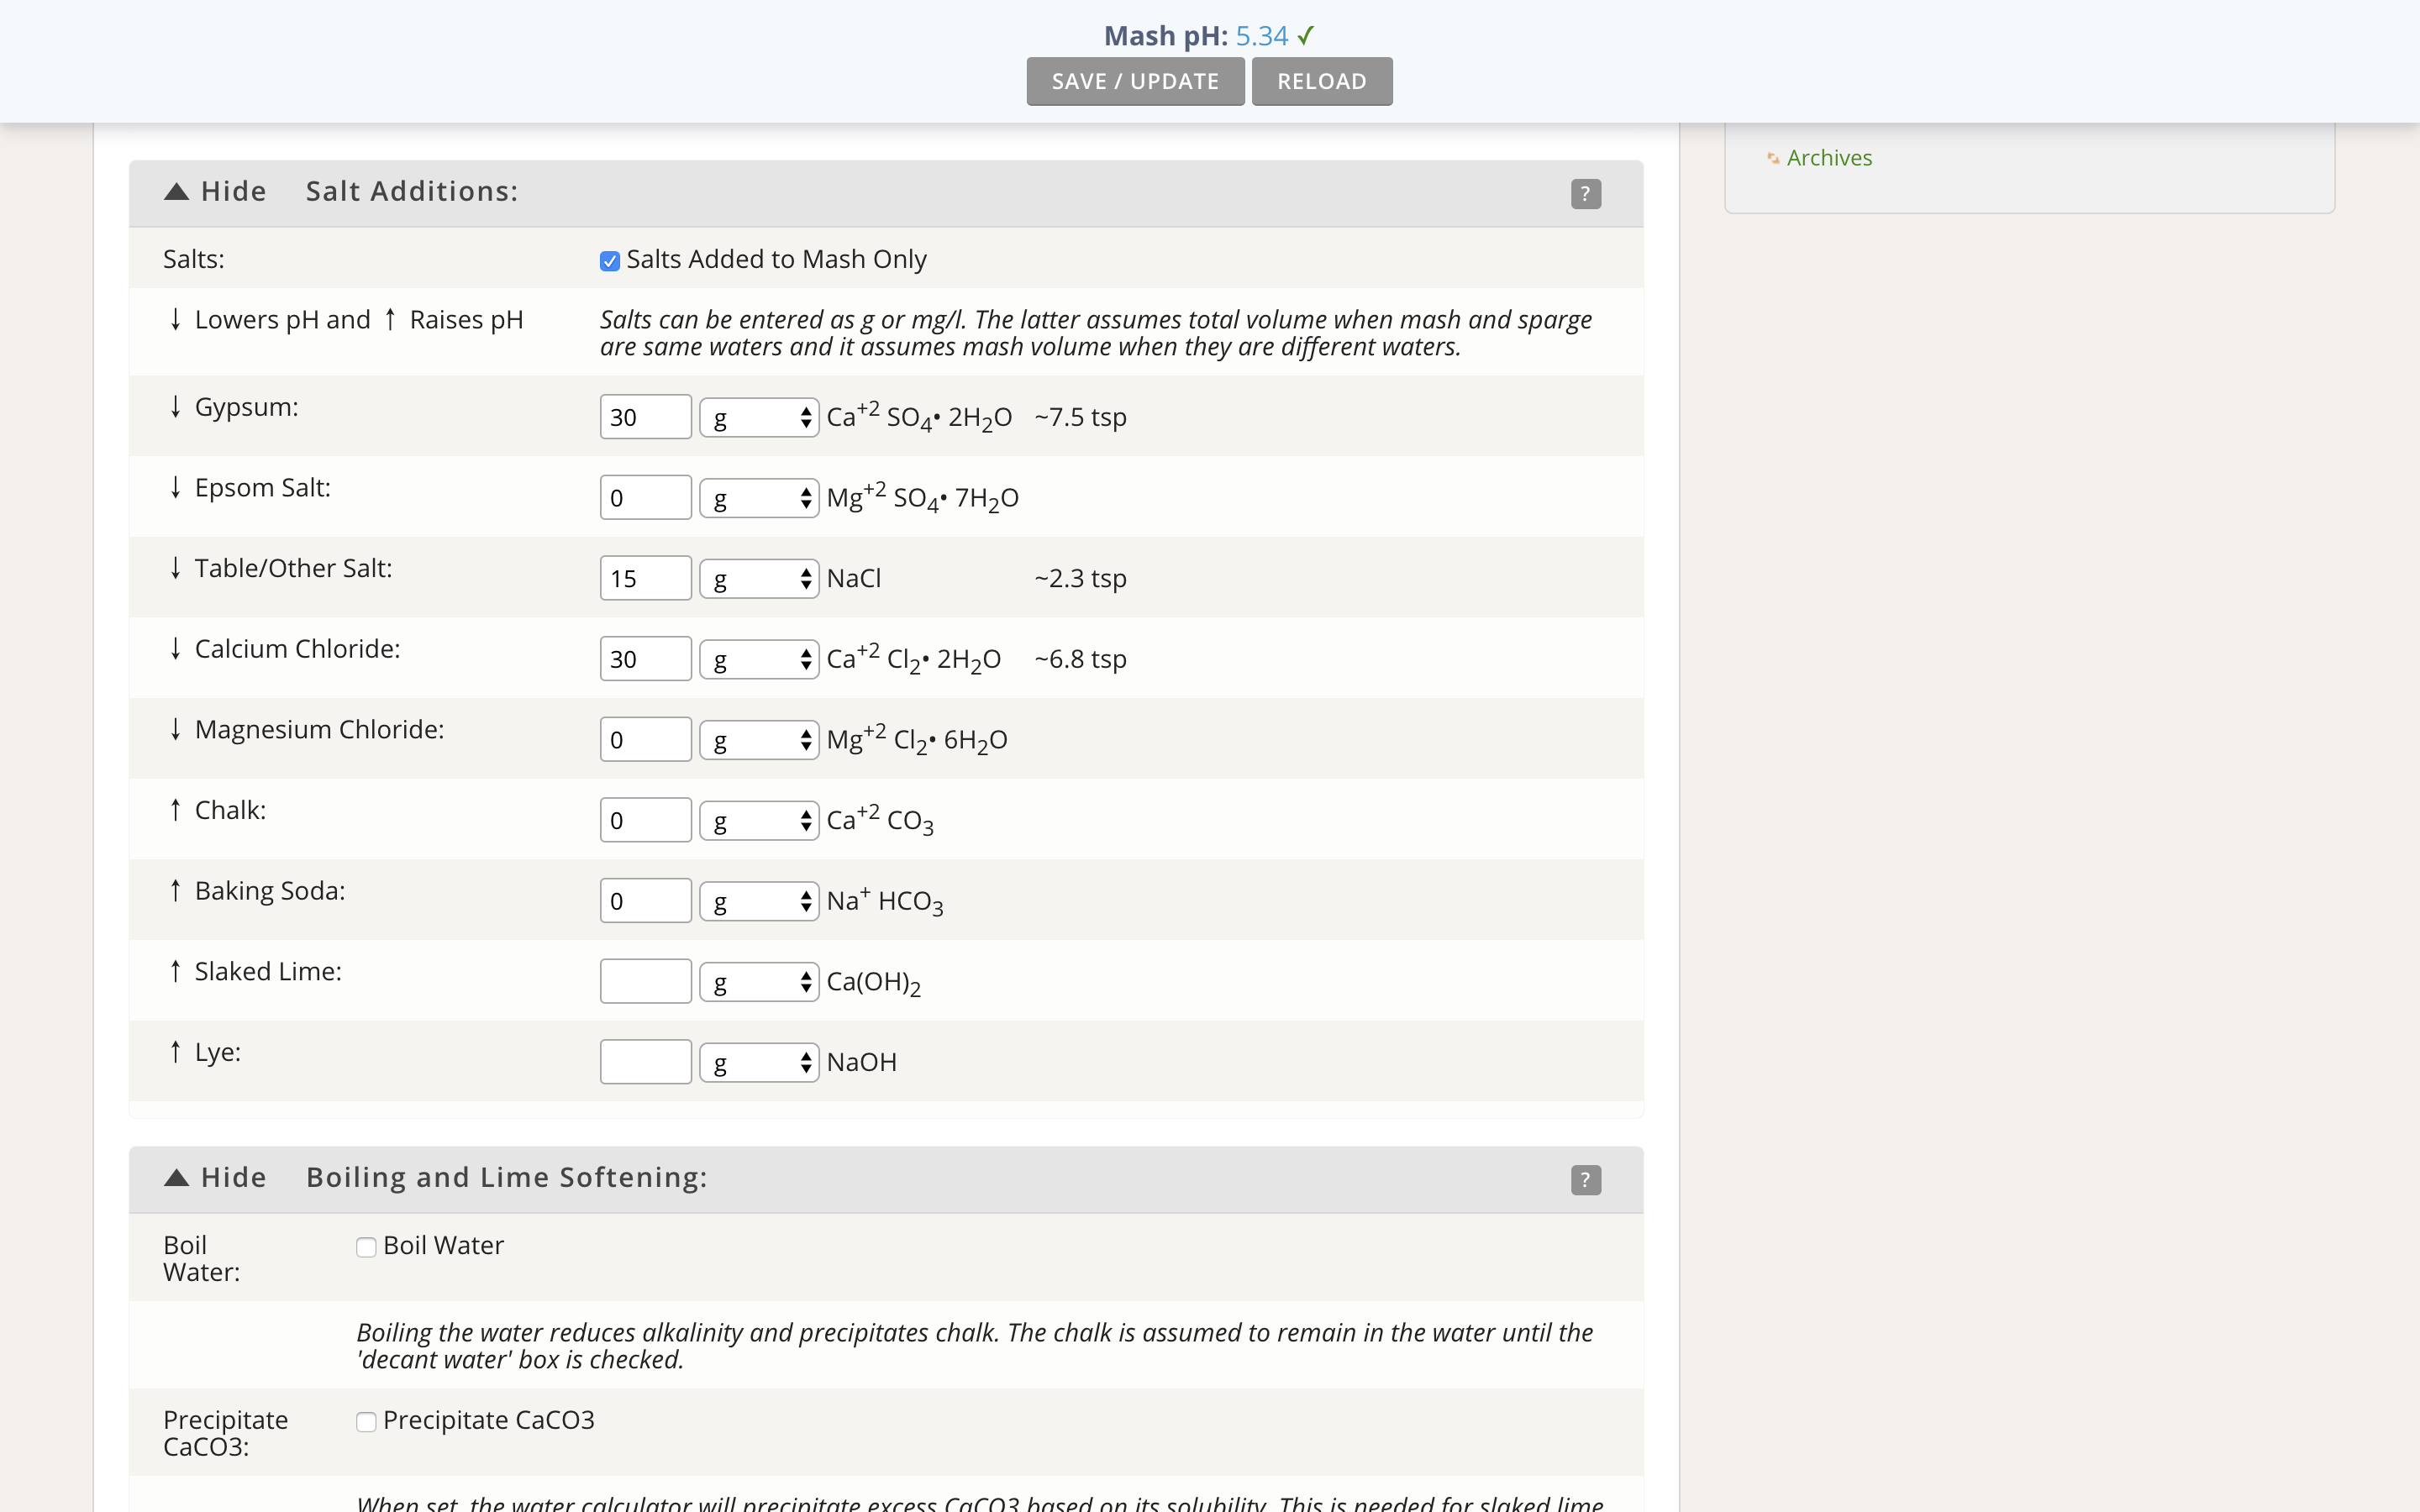Open the Gypsum unit dropdown
The image size is (2420, 1512).
point(756,417)
